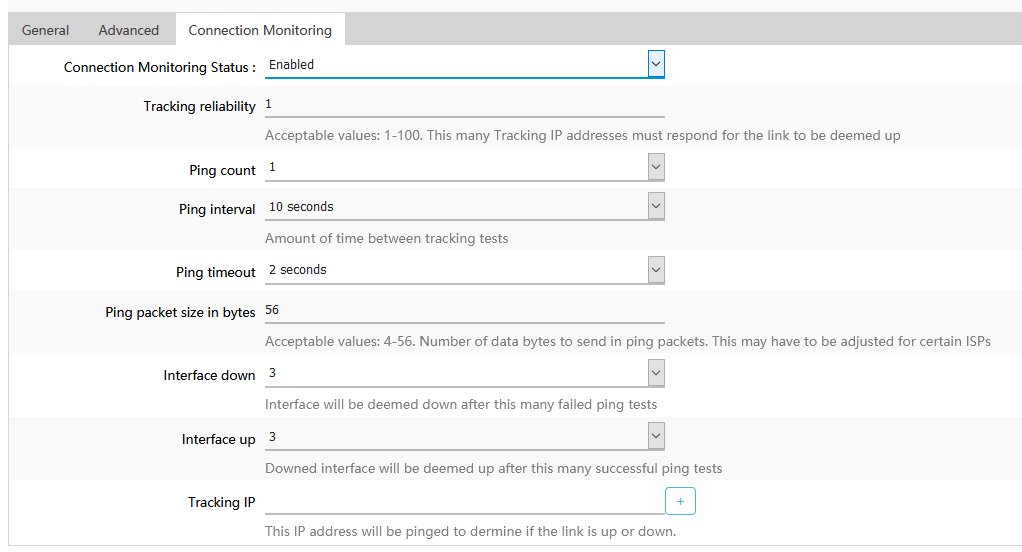Select the Connection Monitoring tab
The image size is (1022, 552).
click(x=260, y=30)
